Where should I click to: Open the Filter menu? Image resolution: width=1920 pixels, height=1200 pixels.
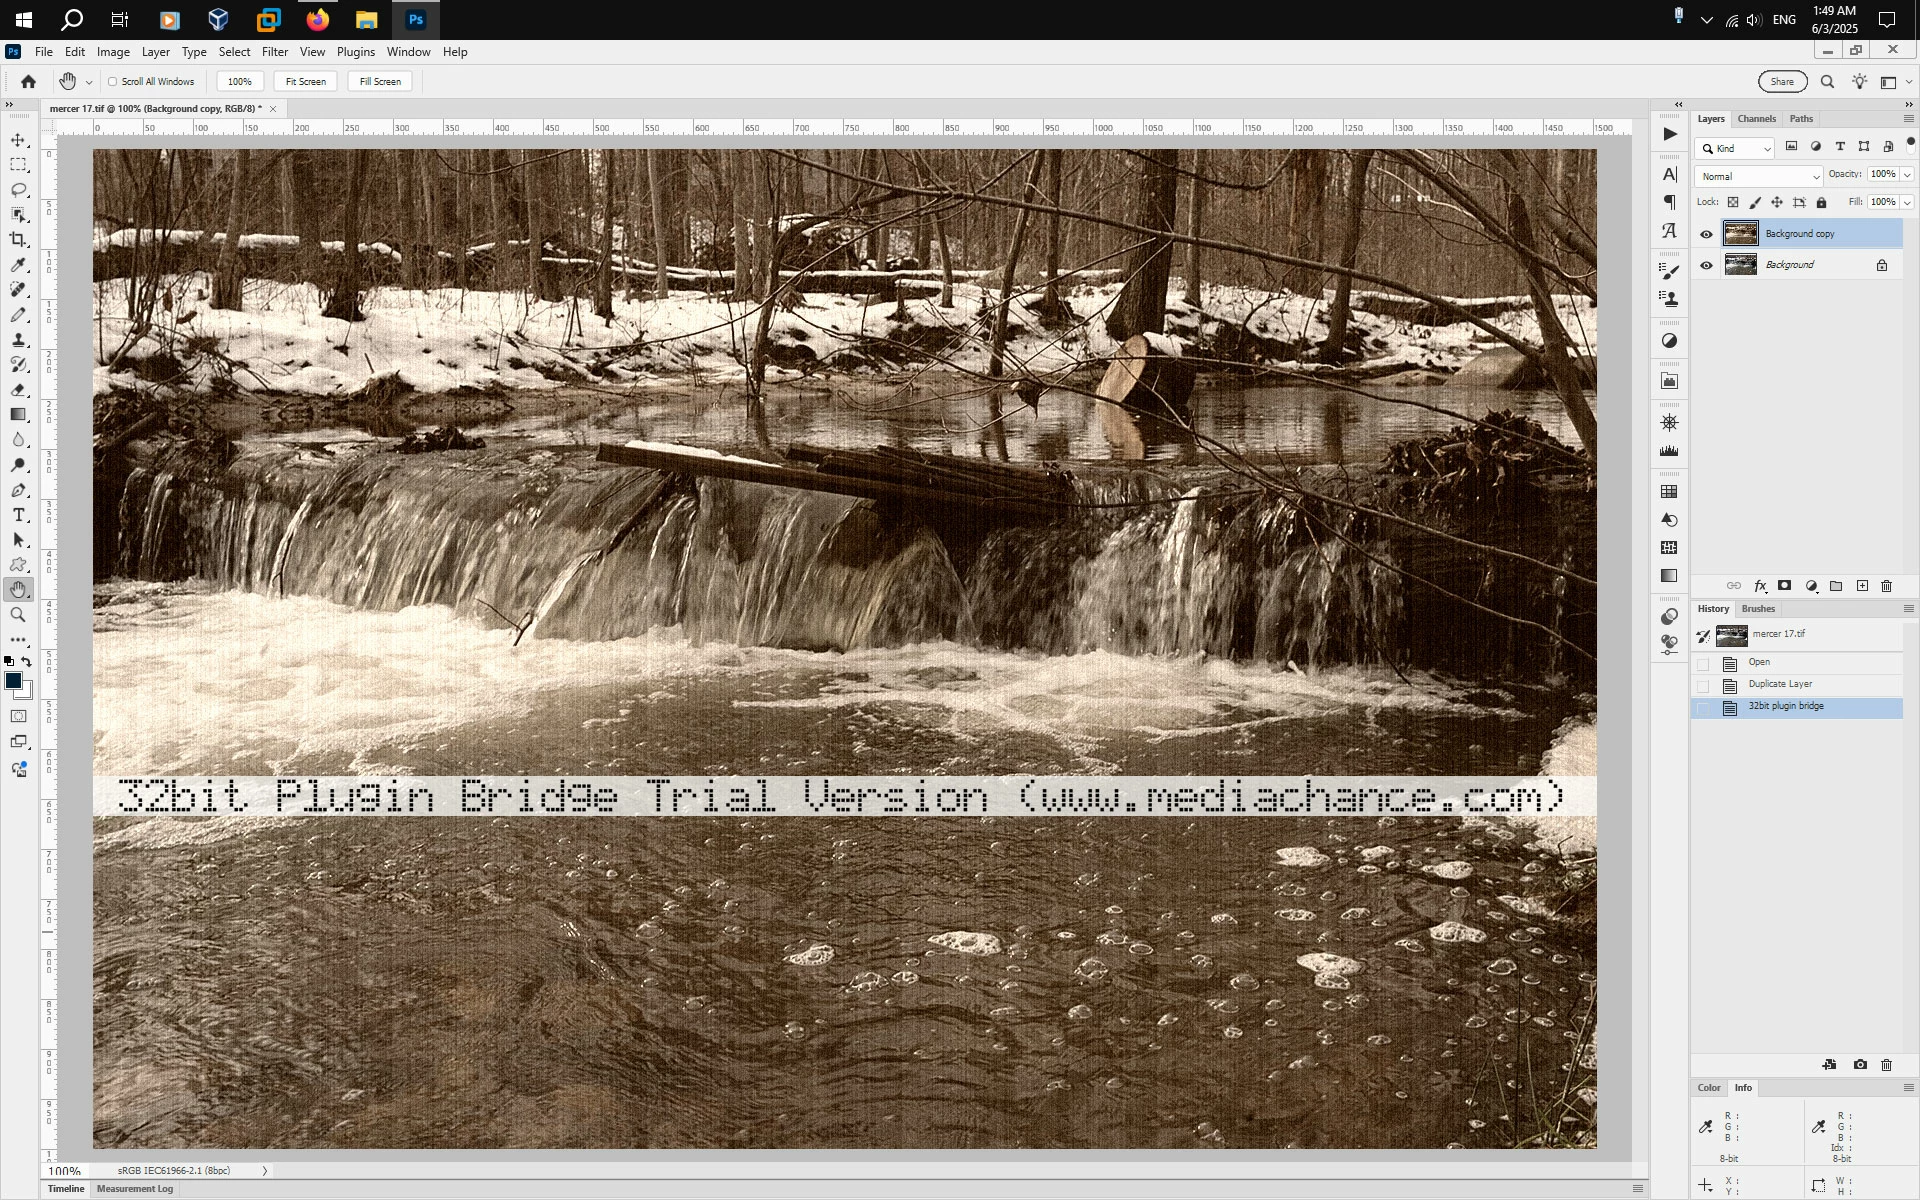(274, 52)
